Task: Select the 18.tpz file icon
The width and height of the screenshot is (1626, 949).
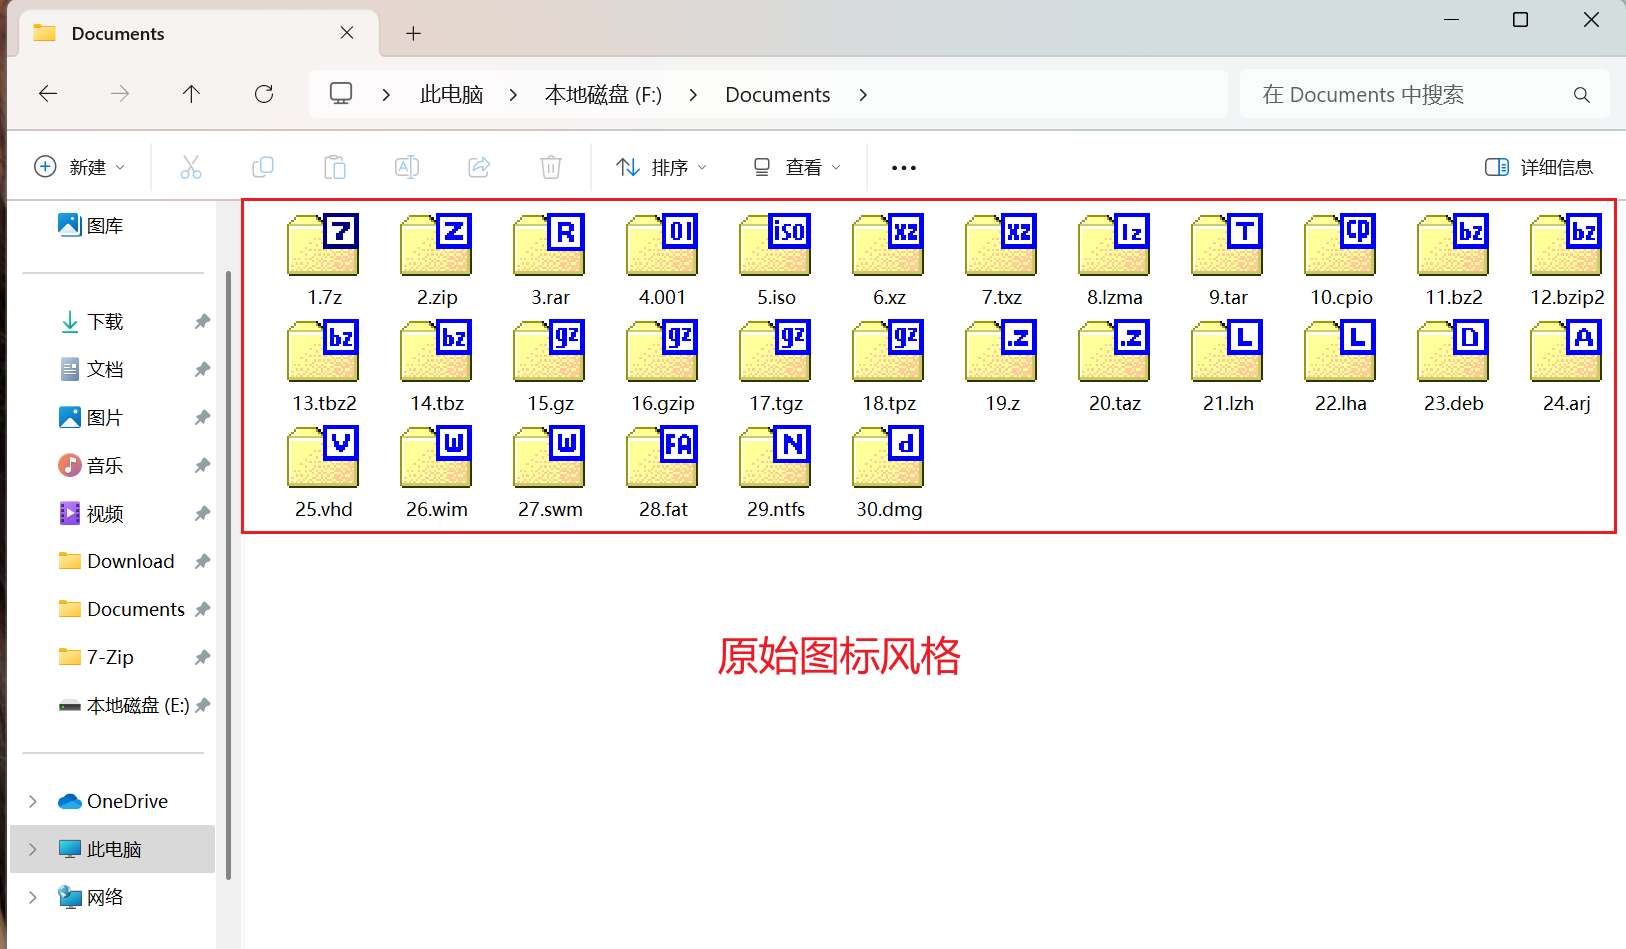Action: click(888, 351)
